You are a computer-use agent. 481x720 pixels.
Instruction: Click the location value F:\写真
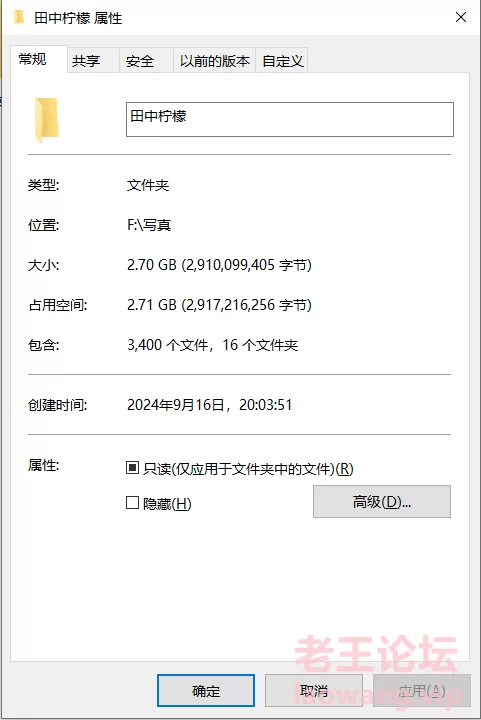tap(149, 225)
